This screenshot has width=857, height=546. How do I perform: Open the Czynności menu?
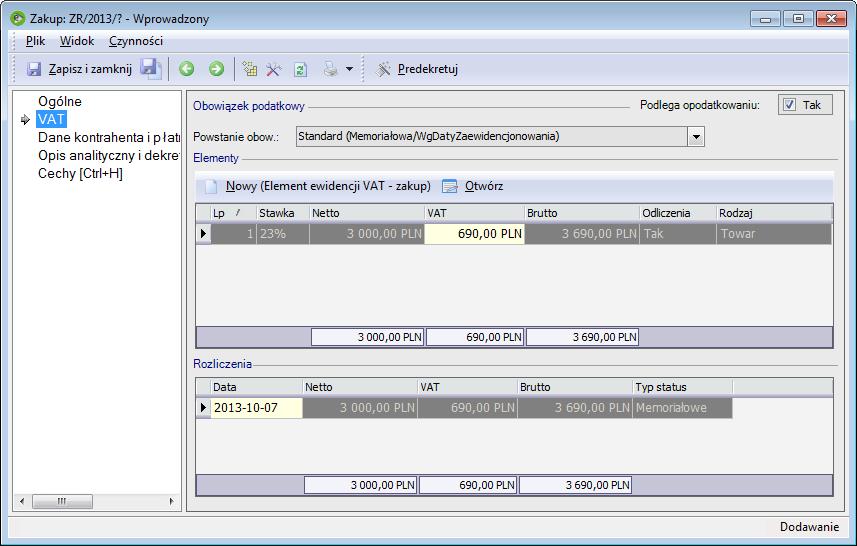click(x=136, y=41)
